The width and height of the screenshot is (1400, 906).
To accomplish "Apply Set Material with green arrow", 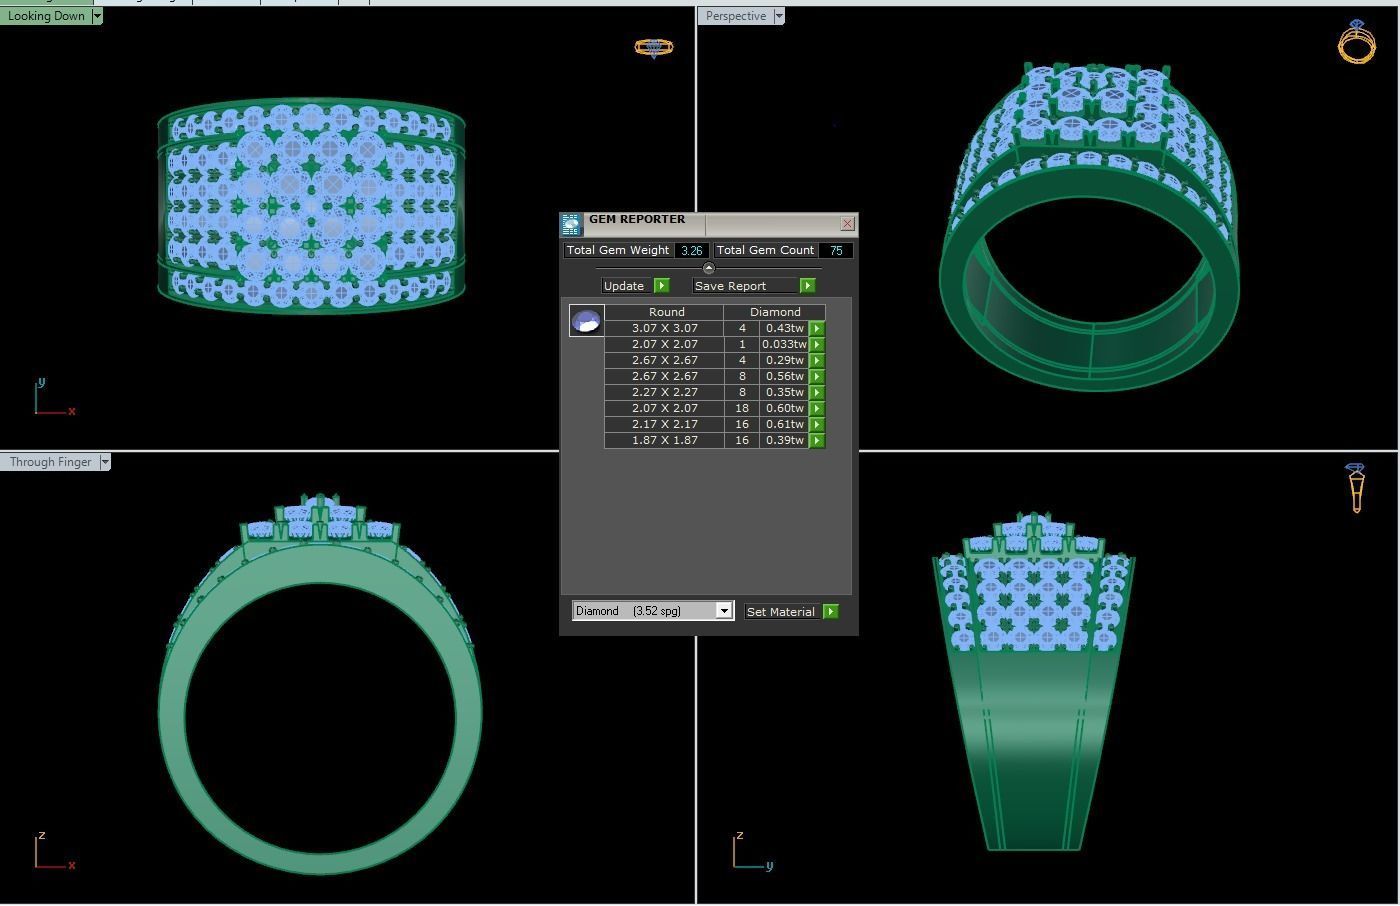I will [x=830, y=612].
